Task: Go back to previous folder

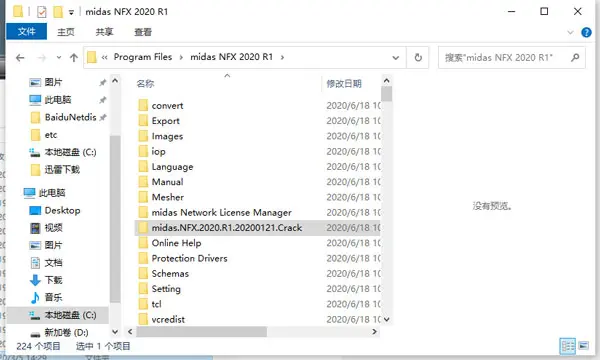Action: (x=20, y=58)
